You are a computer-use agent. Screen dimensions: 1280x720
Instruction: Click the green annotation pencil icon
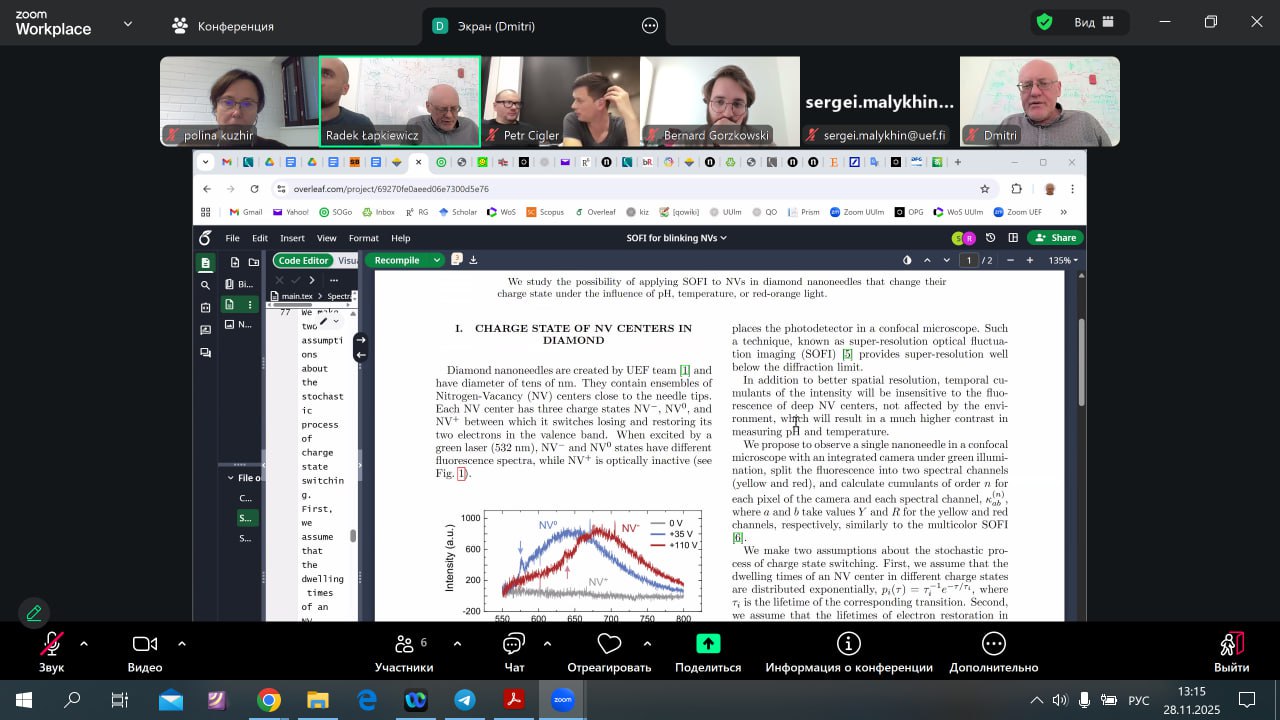tap(34, 613)
